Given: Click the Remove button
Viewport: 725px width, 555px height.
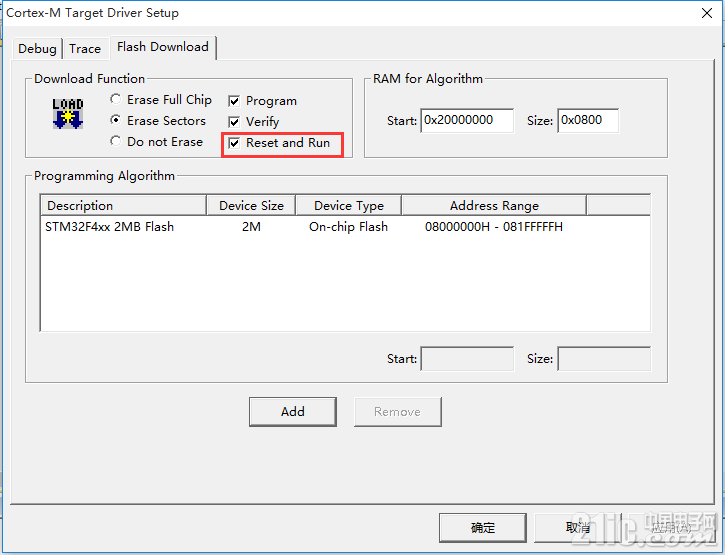Looking at the screenshot, I should click(398, 412).
